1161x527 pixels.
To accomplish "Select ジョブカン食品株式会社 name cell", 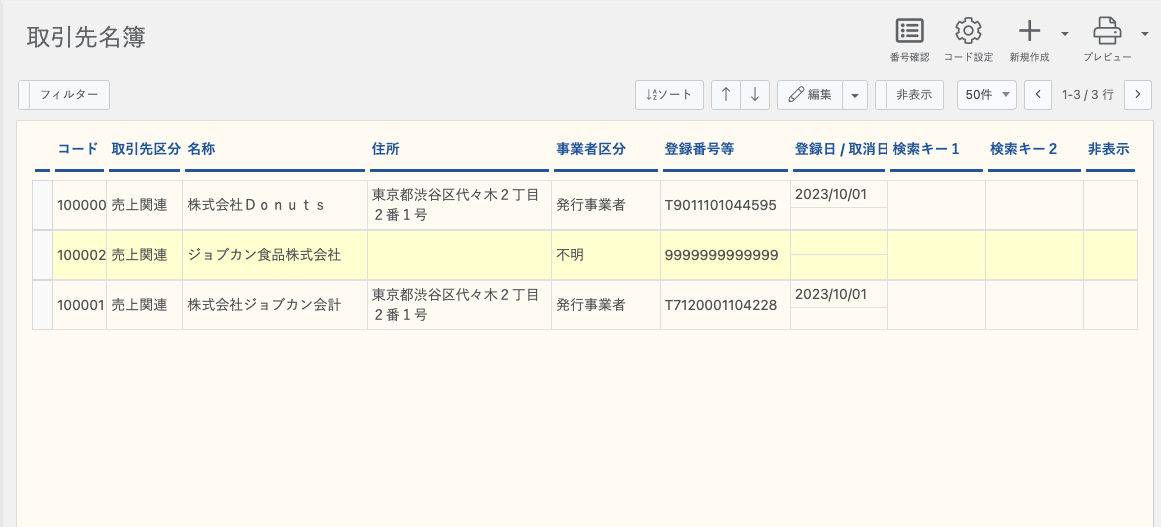I will [275, 255].
